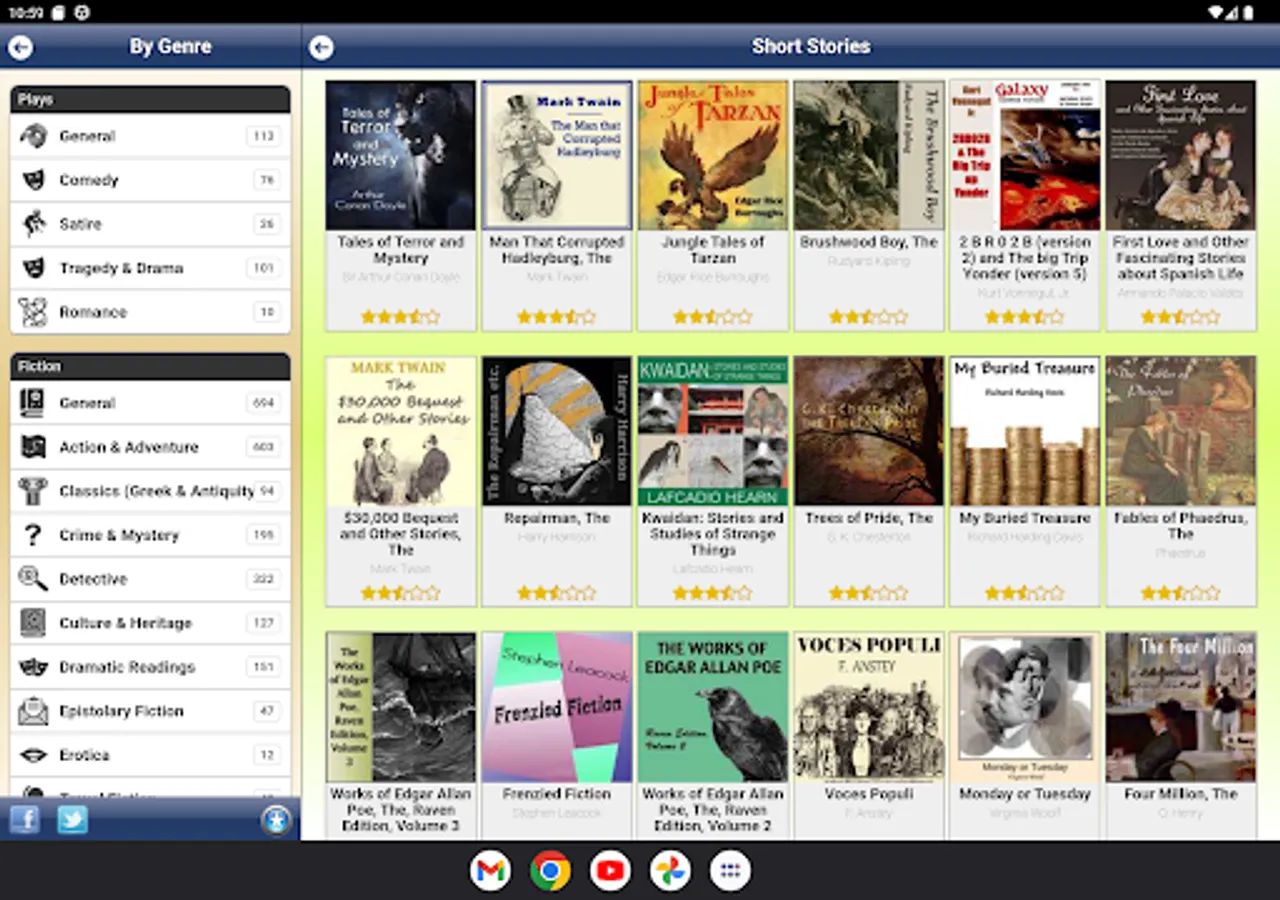The height and width of the screenshot is (900, 1280).
Task: Choose the Tragedy & Drama genre
Action: [150, 268]
